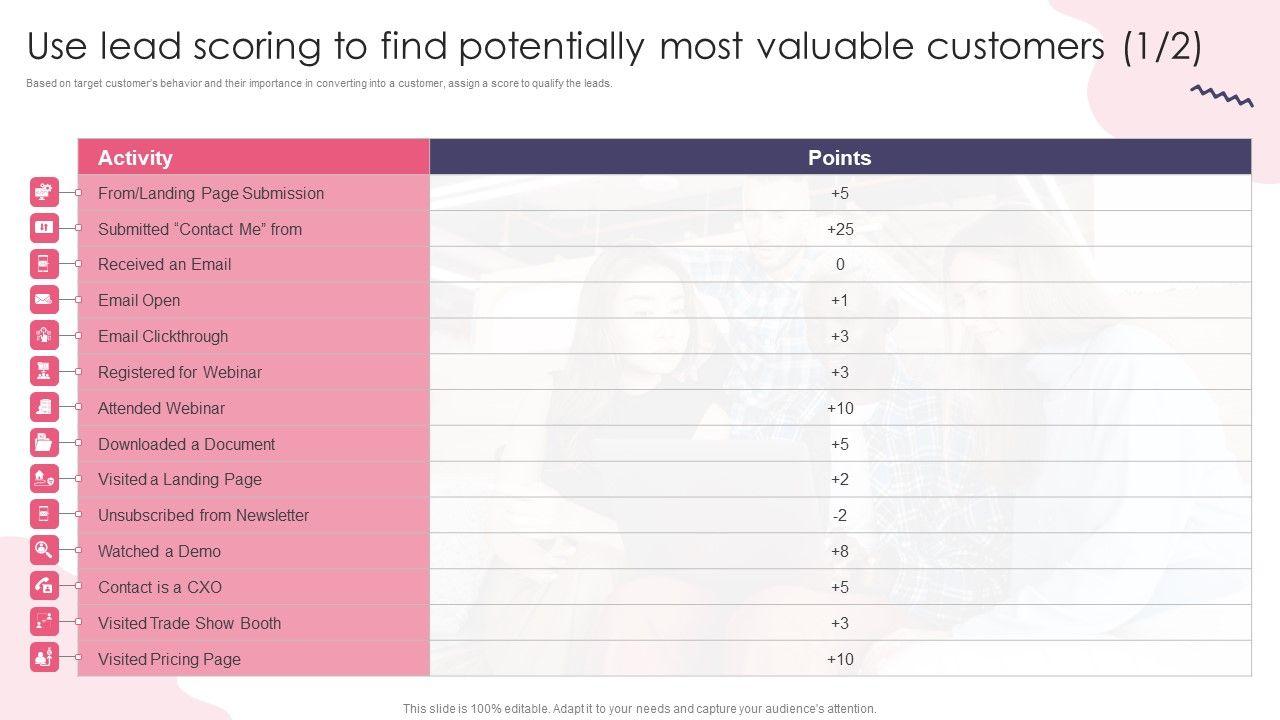The height and width of the screenshot is (720, 1280).
Task: Click the magnifier icon next to Watched a Demo
Action: [44, 550]
